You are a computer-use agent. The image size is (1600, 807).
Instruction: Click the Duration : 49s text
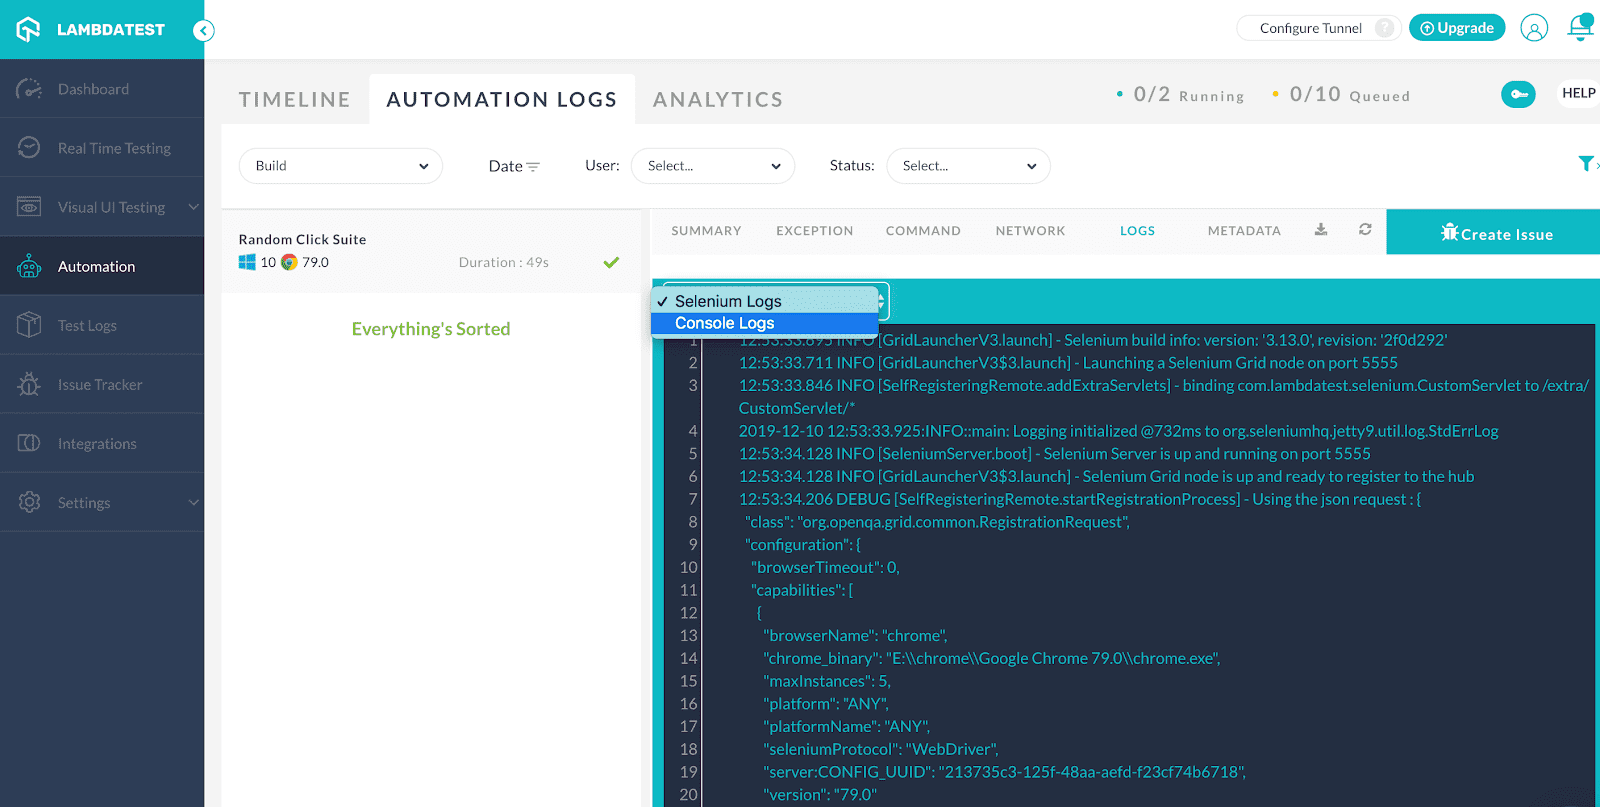(x=504, y=262)
